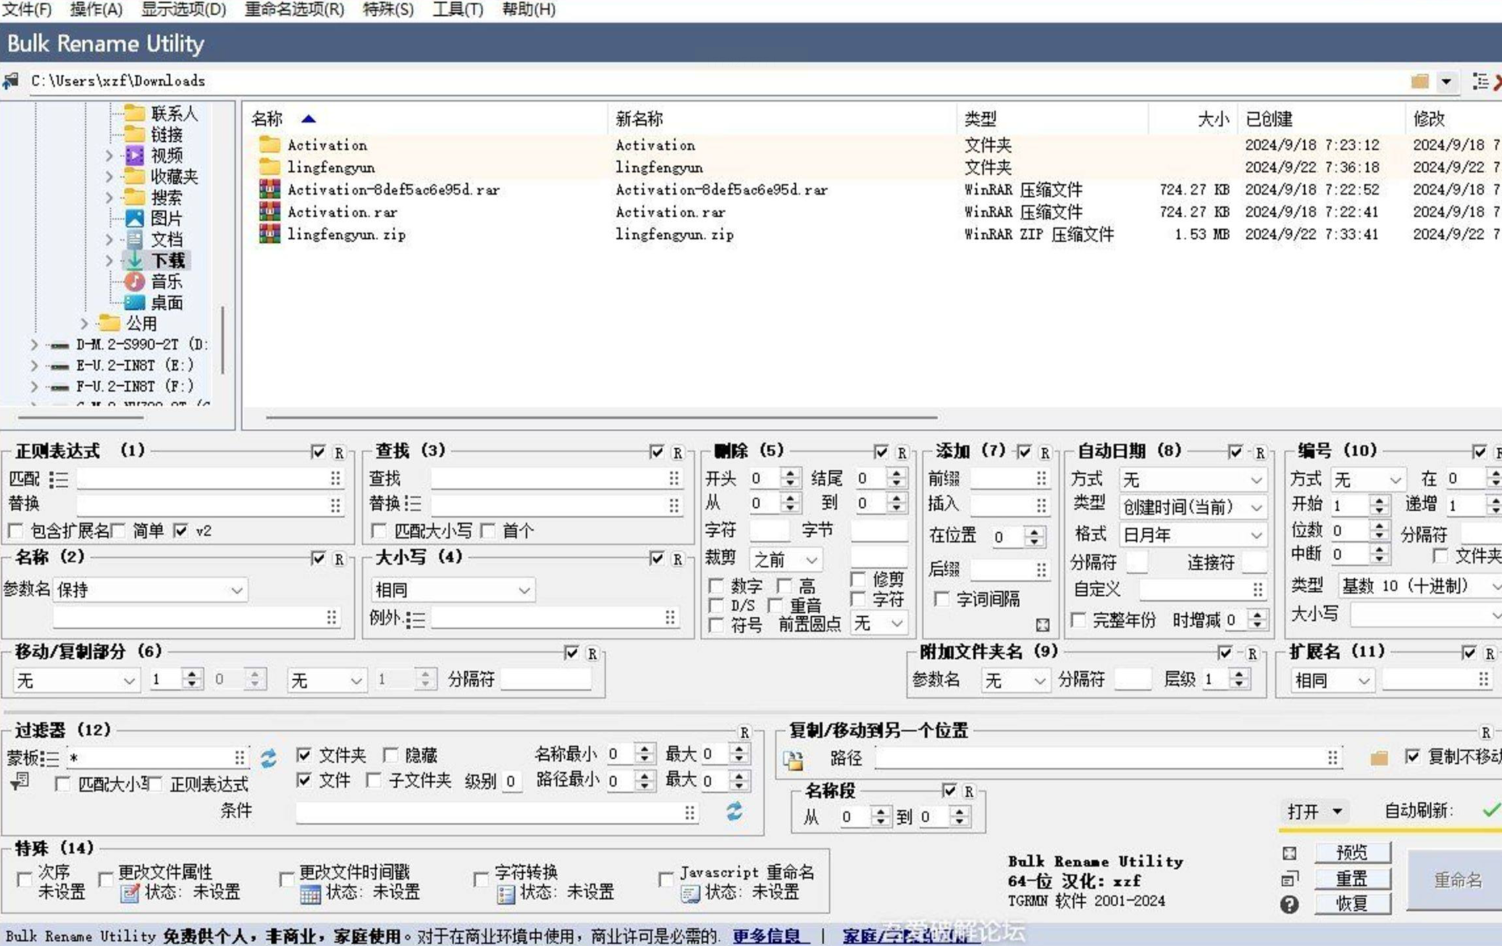Open the 更多信息 link
This screenshot has width=1502, height=946.
click(x=766, y=936)
